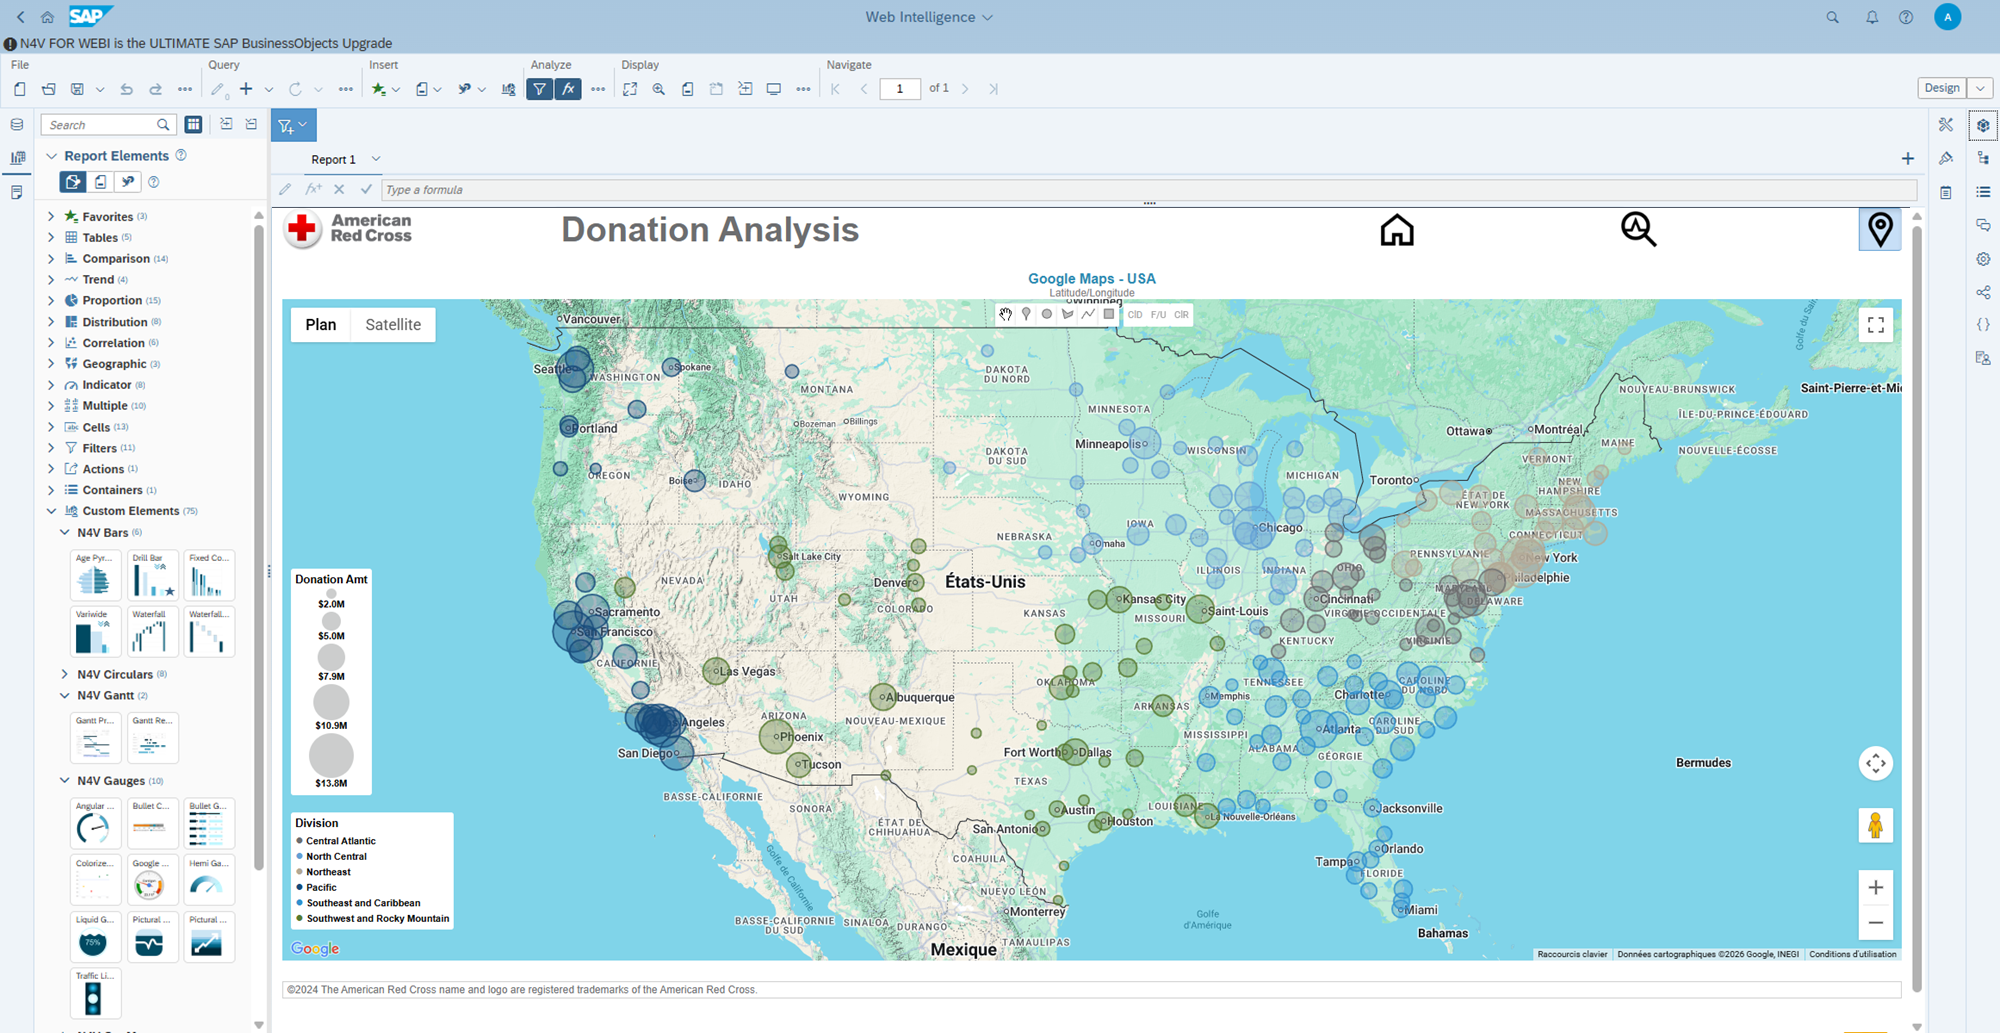Screen dimensions: 2000x1033
Task: Click the zoom magnifier icon in Display section
Action: [659, 89]
